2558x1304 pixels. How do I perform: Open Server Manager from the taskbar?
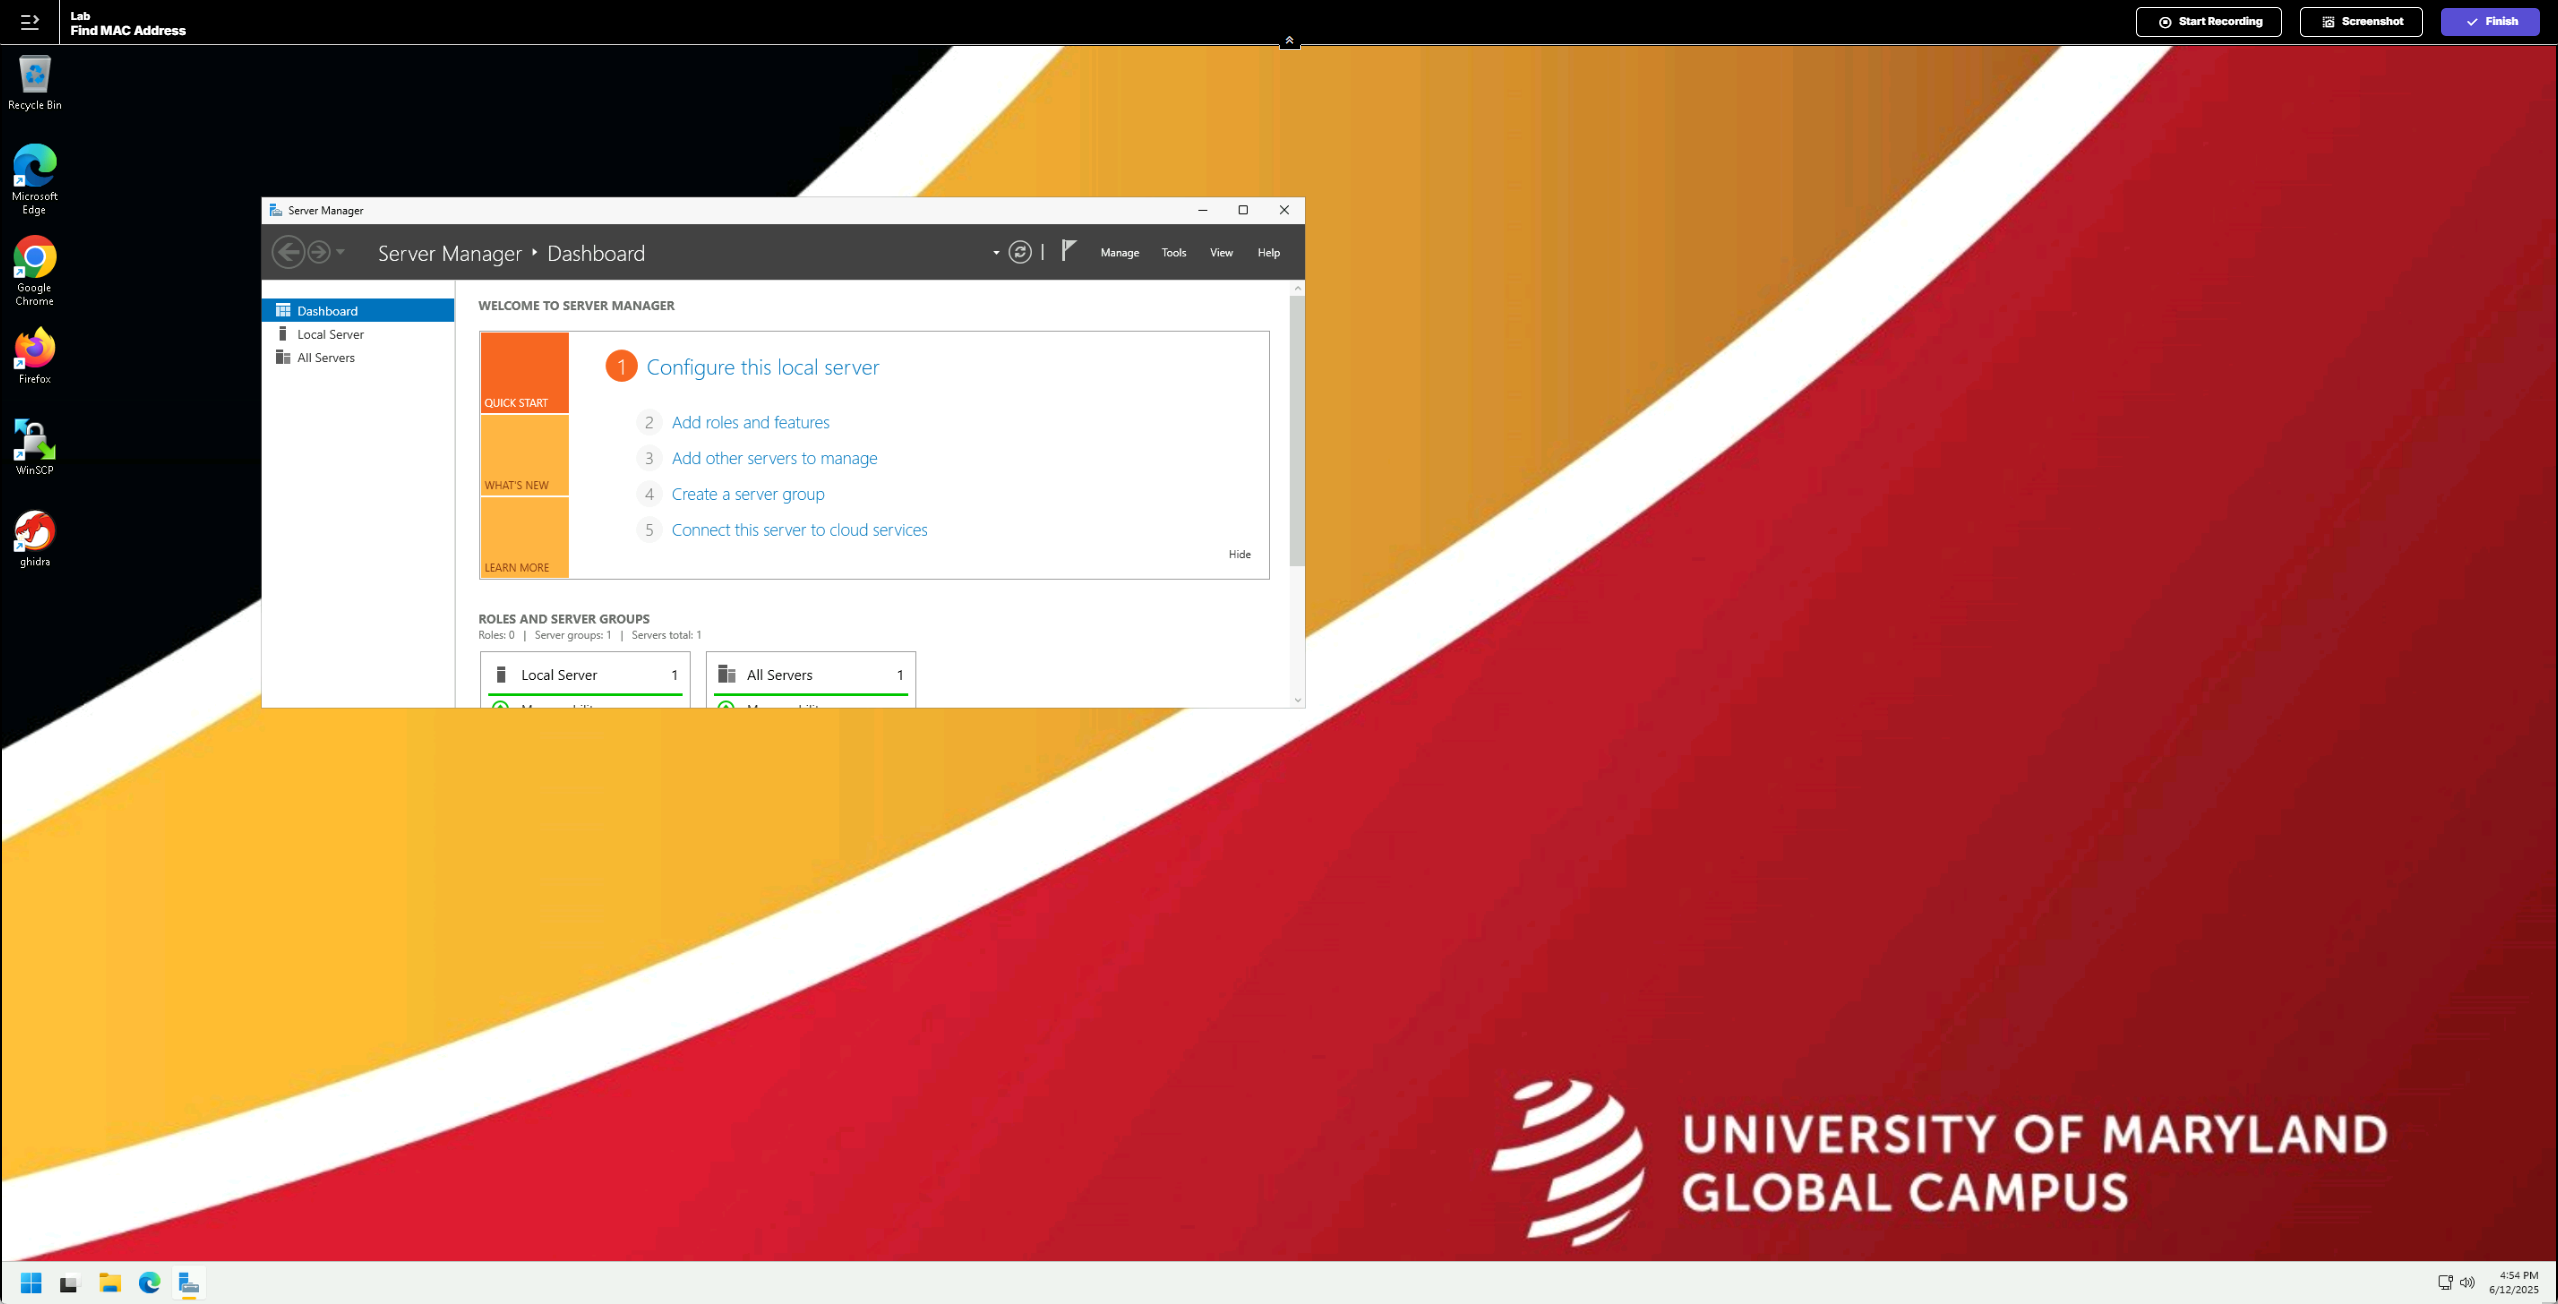pyautogui.click(x=189, y=1283)
